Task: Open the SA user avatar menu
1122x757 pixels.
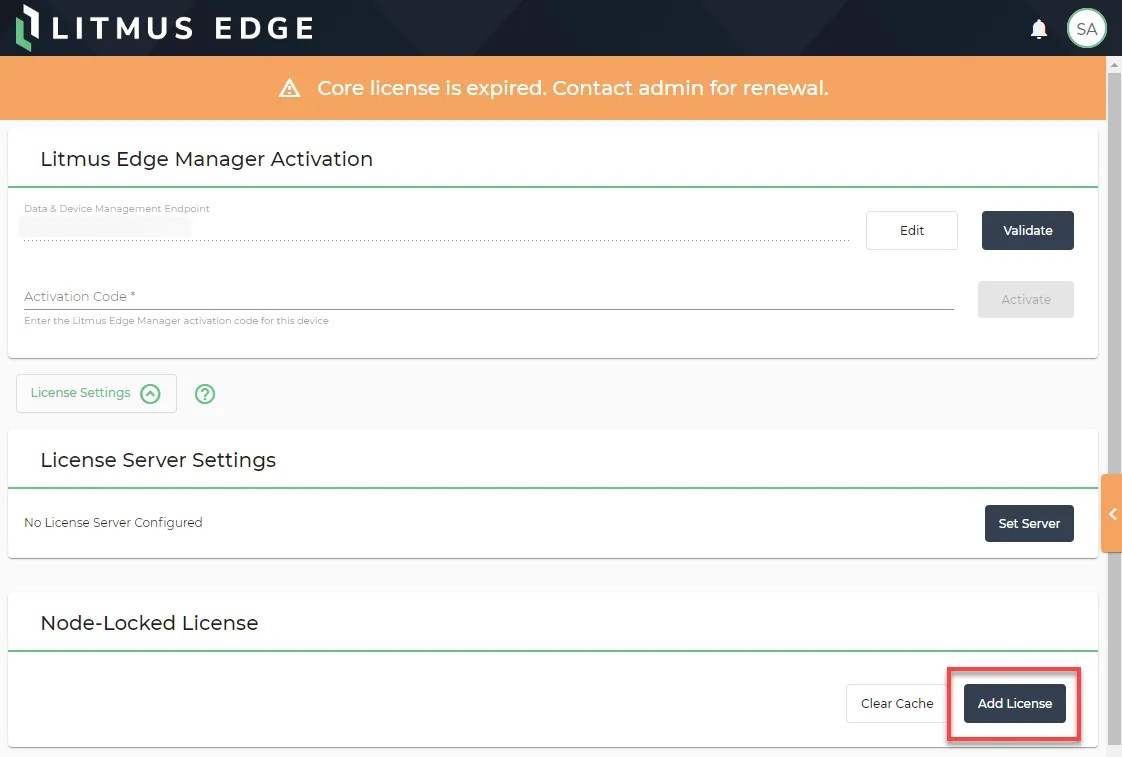Action: [1086, 29]
